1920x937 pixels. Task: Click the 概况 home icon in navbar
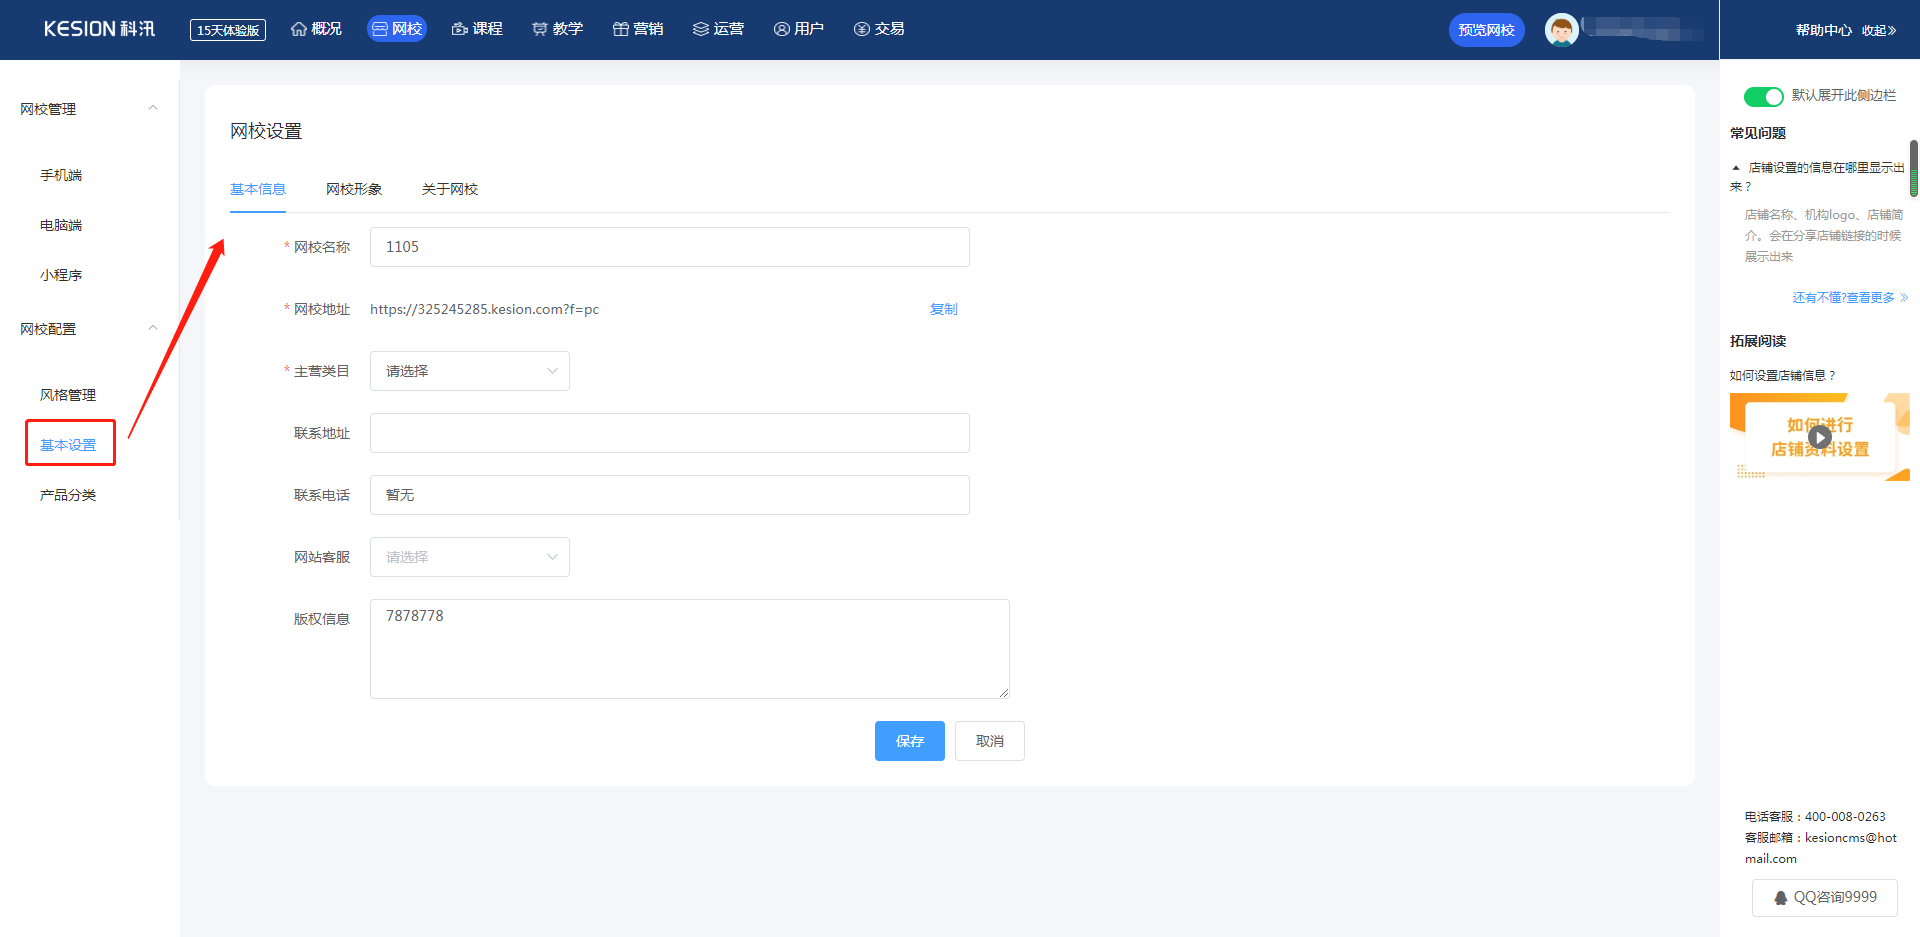(x=299, y=29)
